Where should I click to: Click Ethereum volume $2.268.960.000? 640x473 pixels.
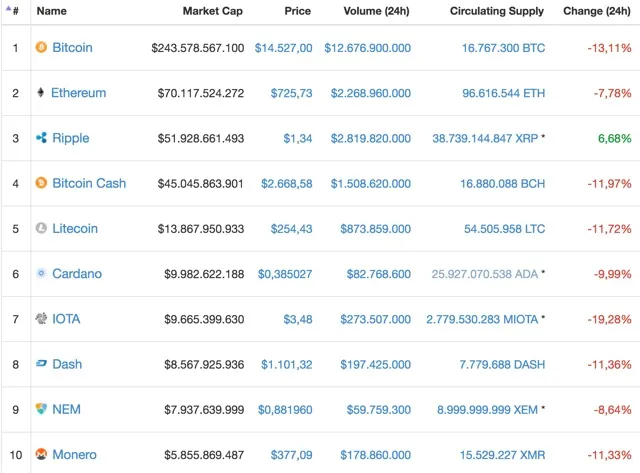point(371,93)
